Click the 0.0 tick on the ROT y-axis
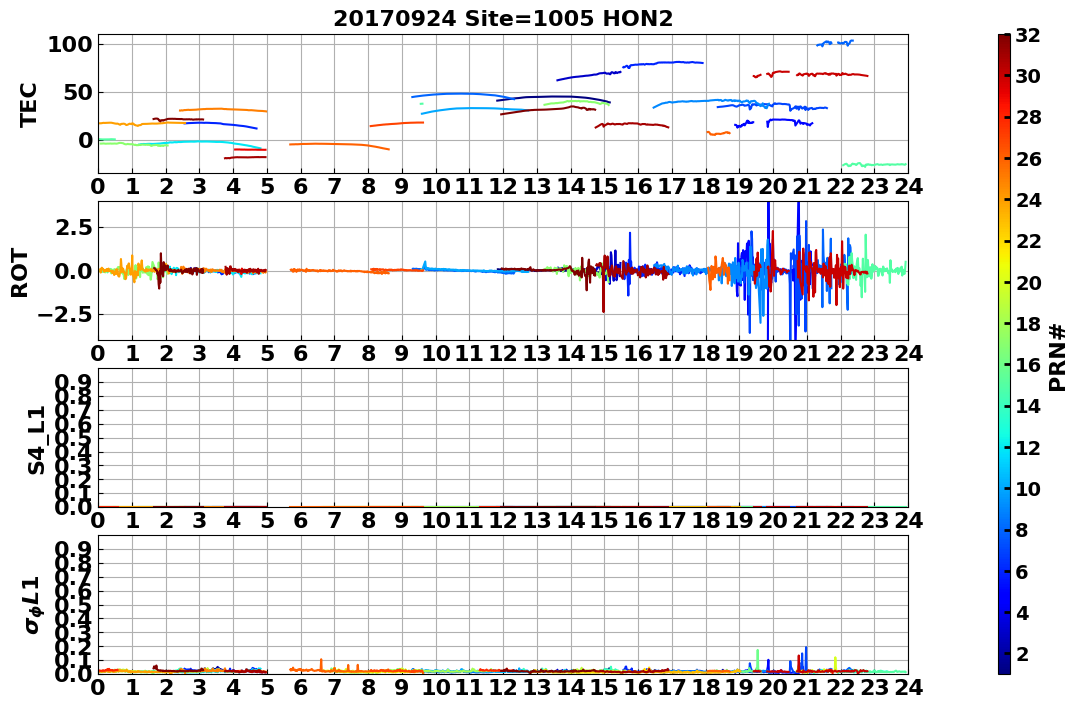The width and height of the screenshot is (1077, 709). pos(74,271)
